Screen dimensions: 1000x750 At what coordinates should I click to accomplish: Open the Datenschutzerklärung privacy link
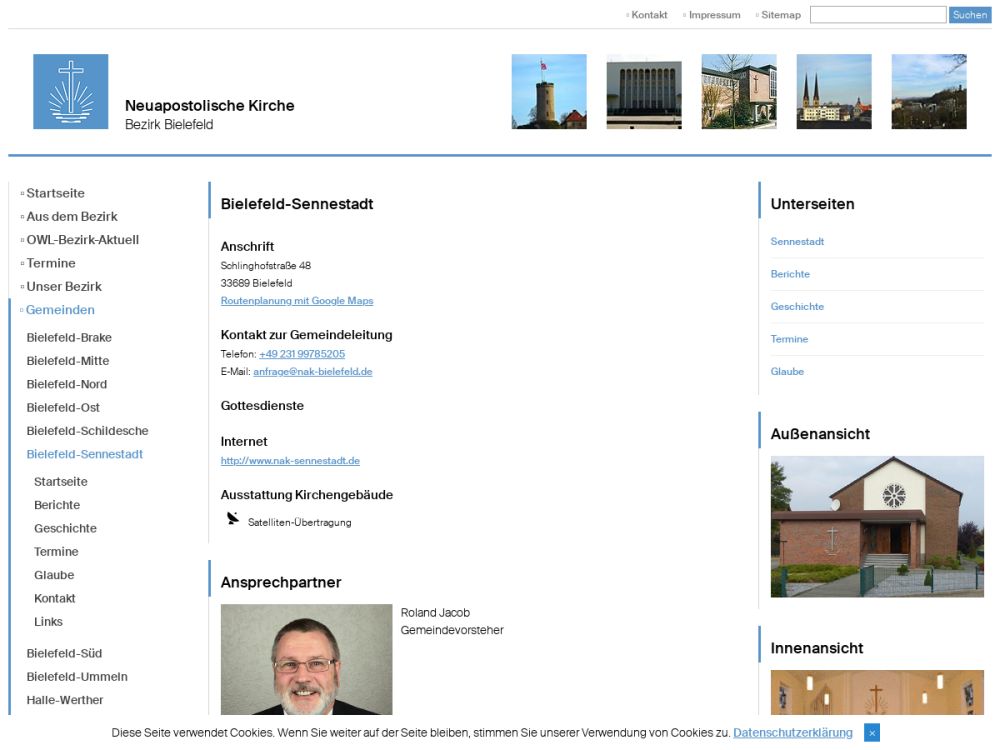[x=792, y=733]
